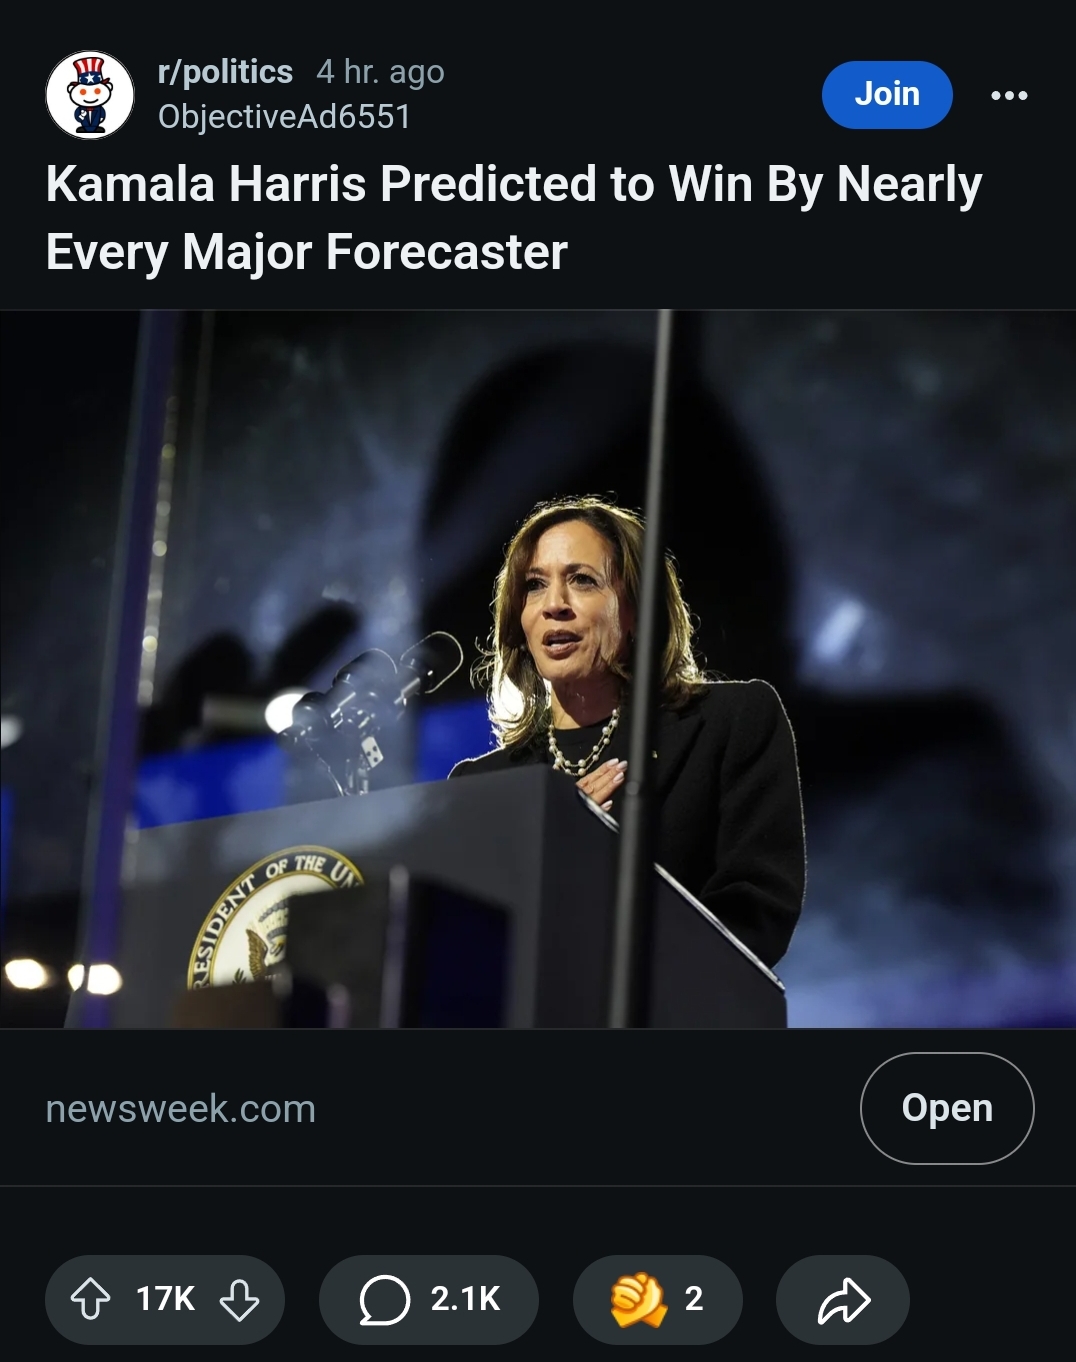Open the comments with 2.1K replies
Screen dimensions: 1076x1362
tap(429, 1299)
